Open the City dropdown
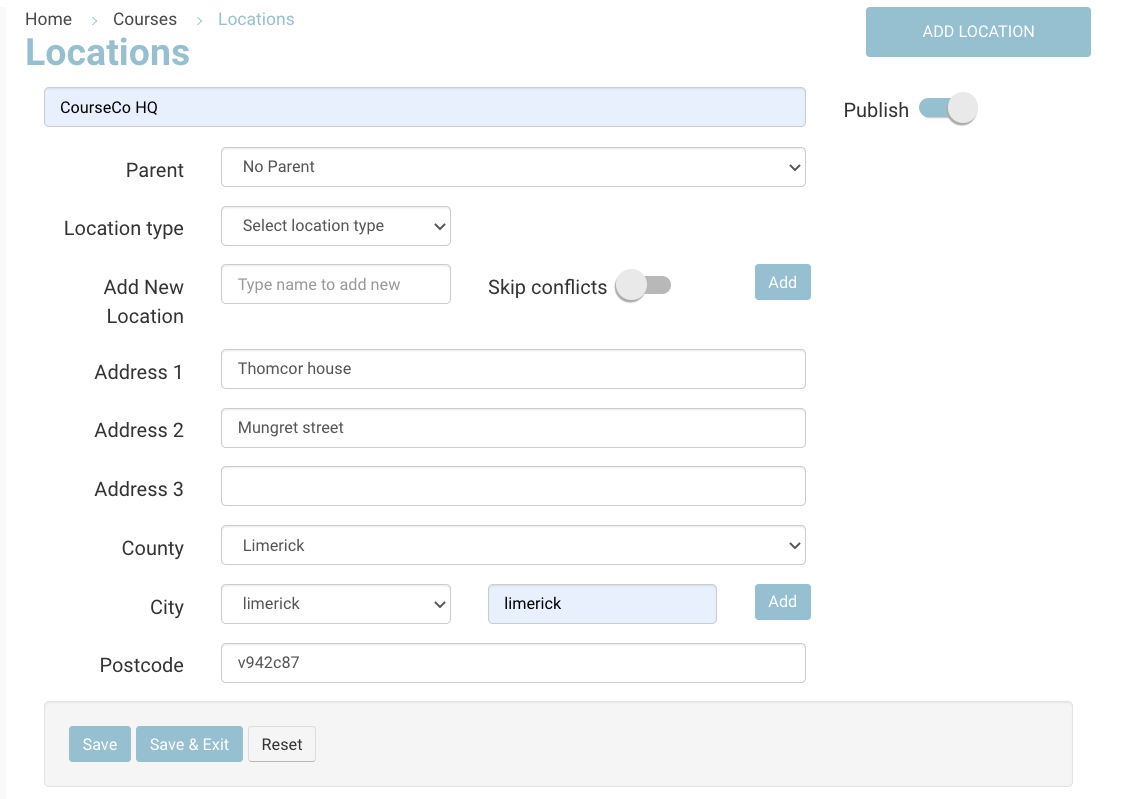This screenshot has width=1147, height=799. [335, 604]
